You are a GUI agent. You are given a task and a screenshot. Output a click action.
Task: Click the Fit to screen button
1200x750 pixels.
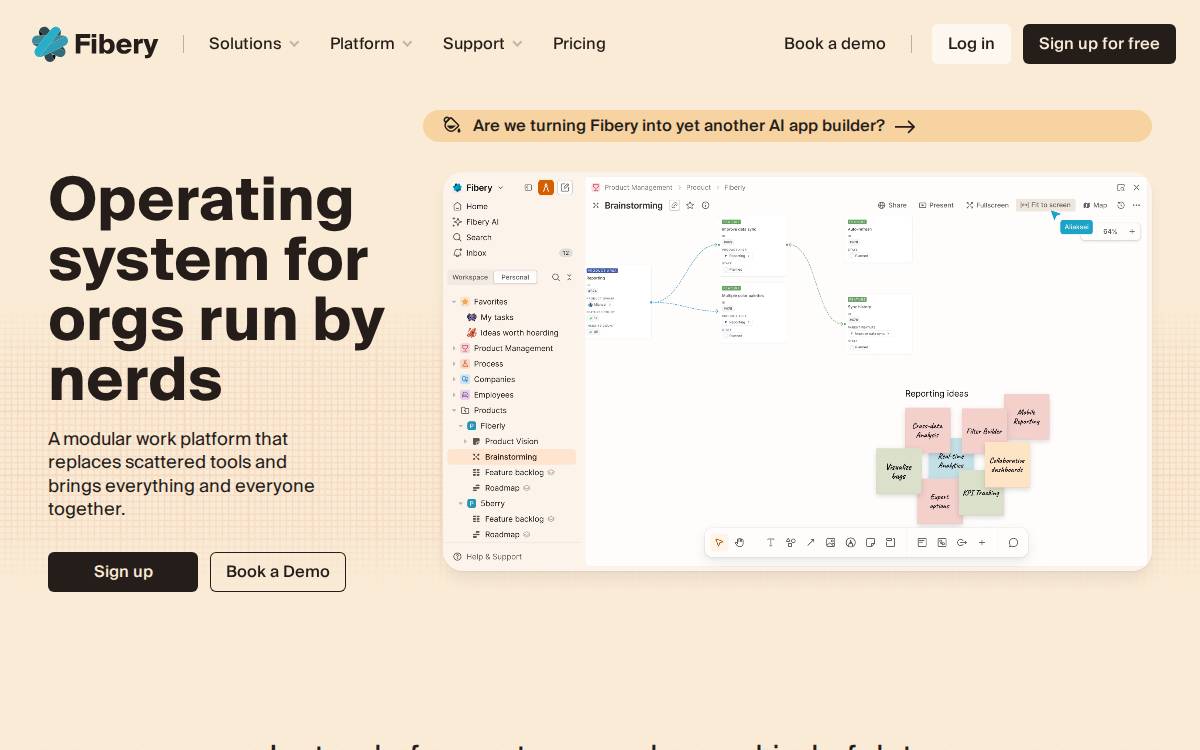[1045, 205]
